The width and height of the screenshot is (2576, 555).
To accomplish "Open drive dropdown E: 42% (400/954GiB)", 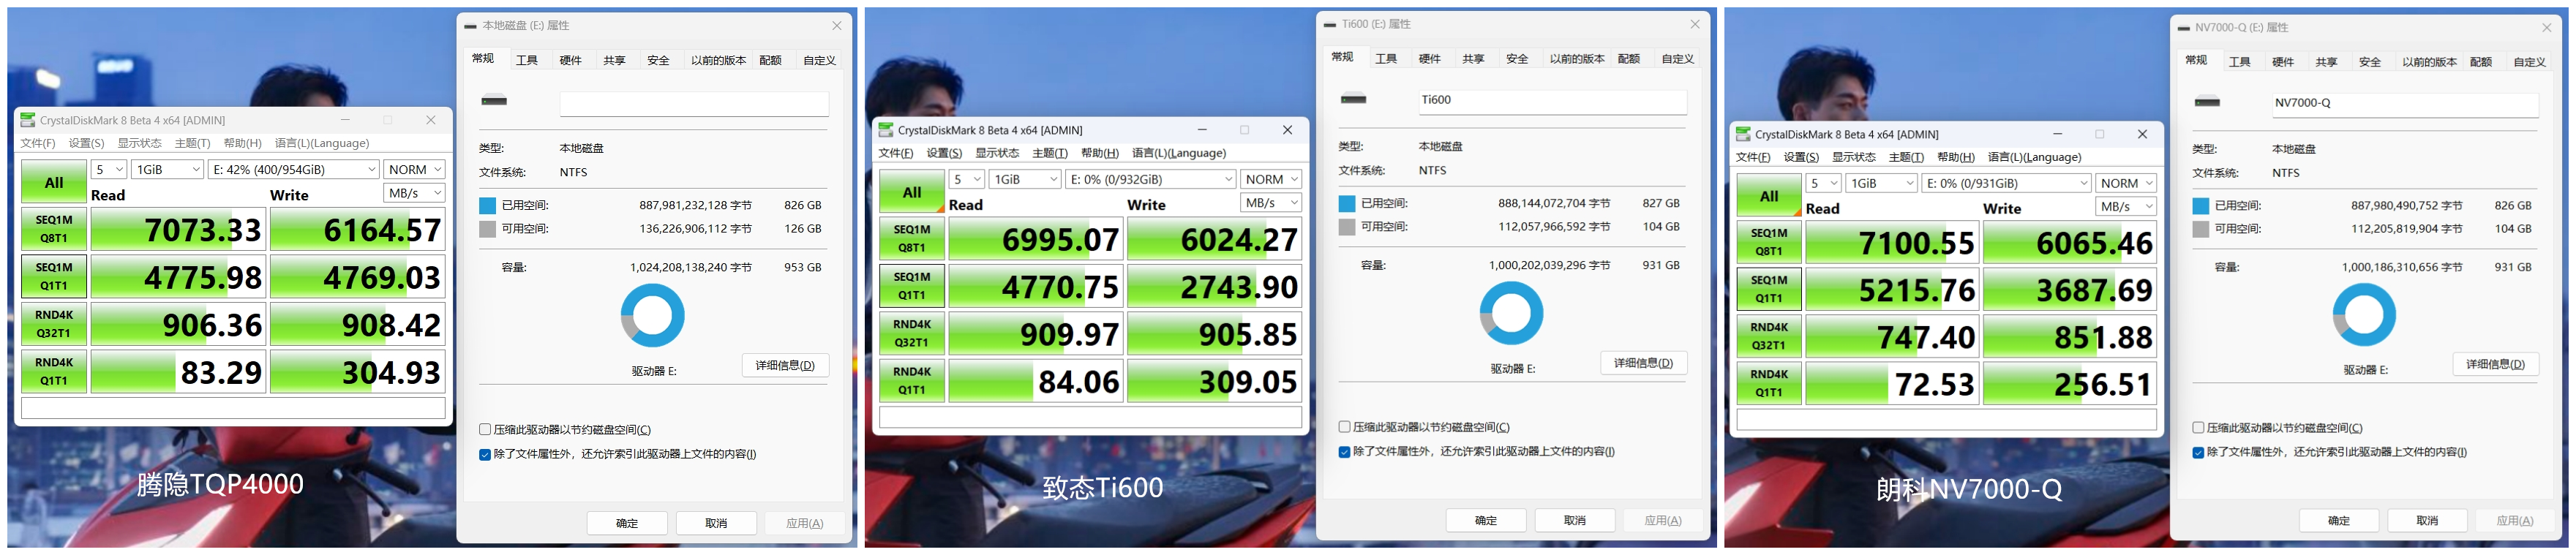I will tap(294, 170).
